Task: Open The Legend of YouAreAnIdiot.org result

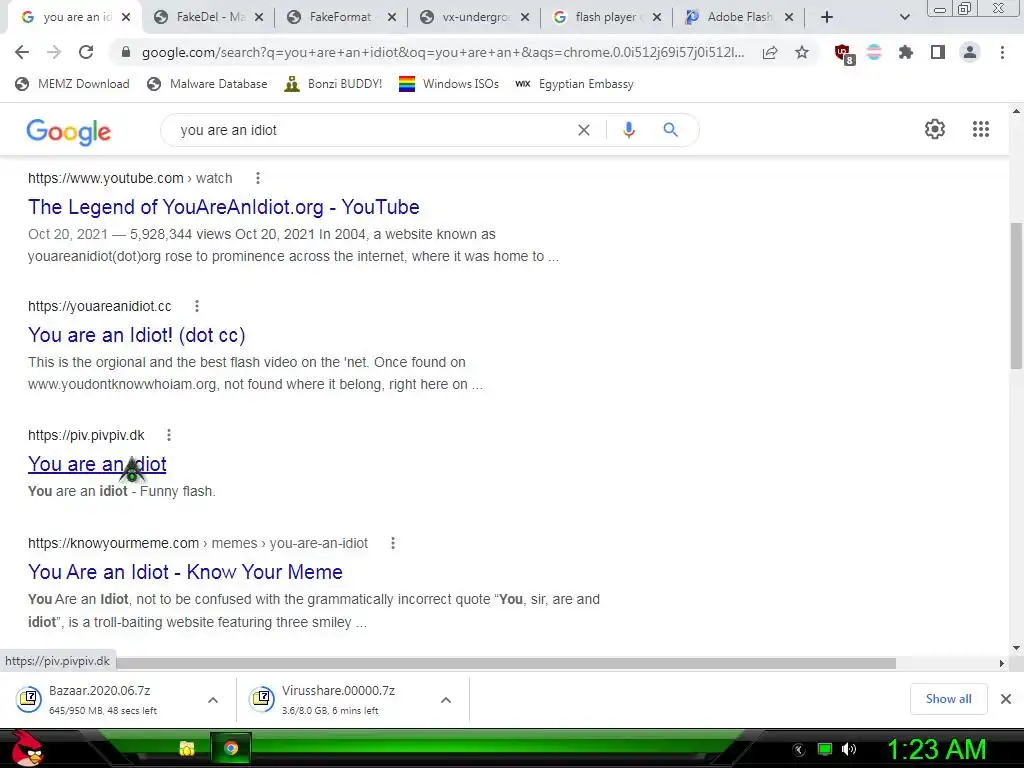Action: pyautogui.click(x=224, y=207)
